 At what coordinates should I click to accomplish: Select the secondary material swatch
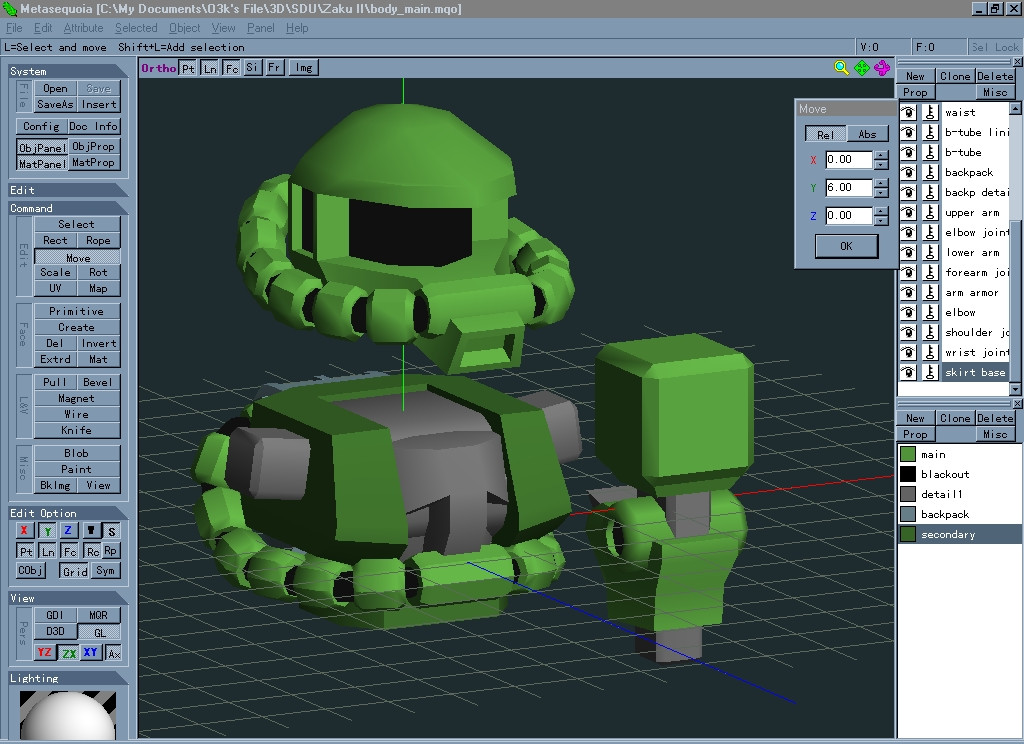(x=908, y=534)
